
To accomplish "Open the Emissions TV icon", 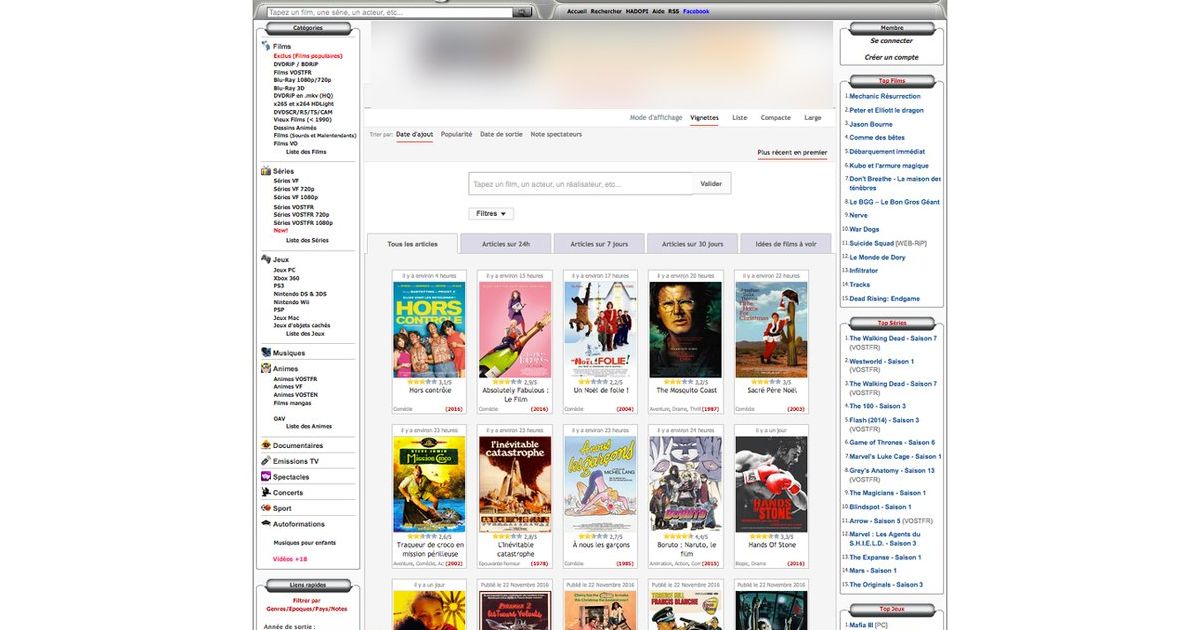I will click(266, 461).
